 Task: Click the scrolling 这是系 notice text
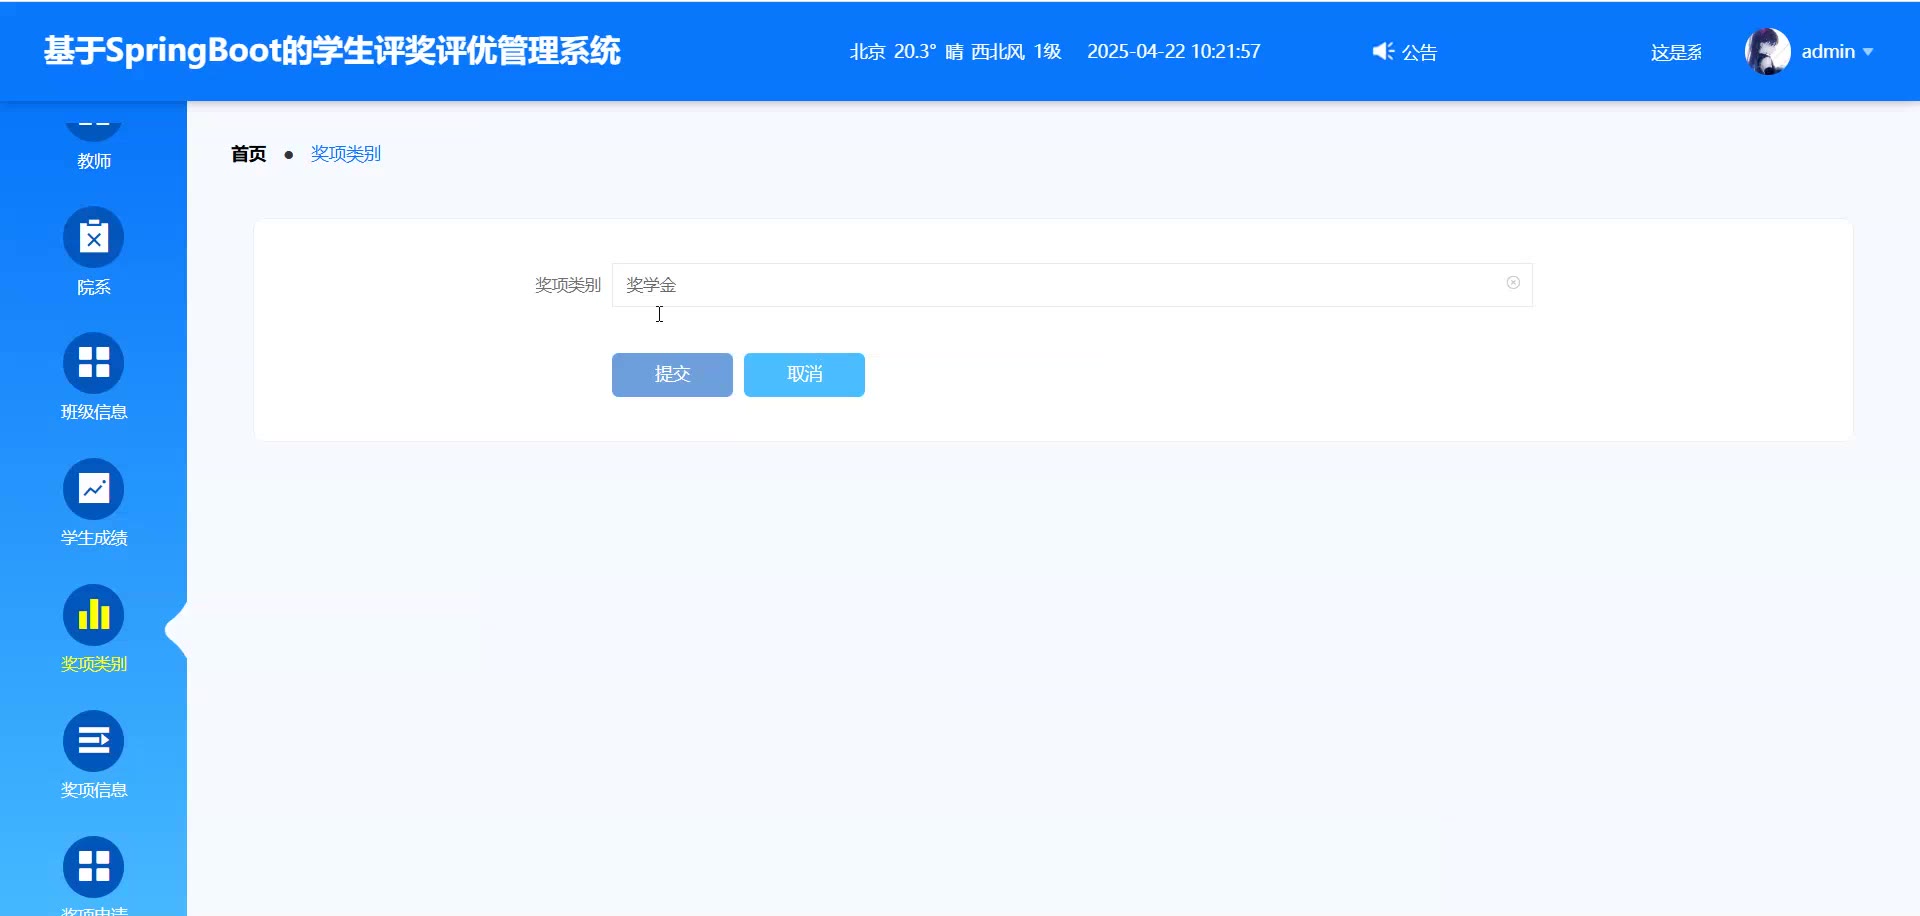click(1676, 52)
